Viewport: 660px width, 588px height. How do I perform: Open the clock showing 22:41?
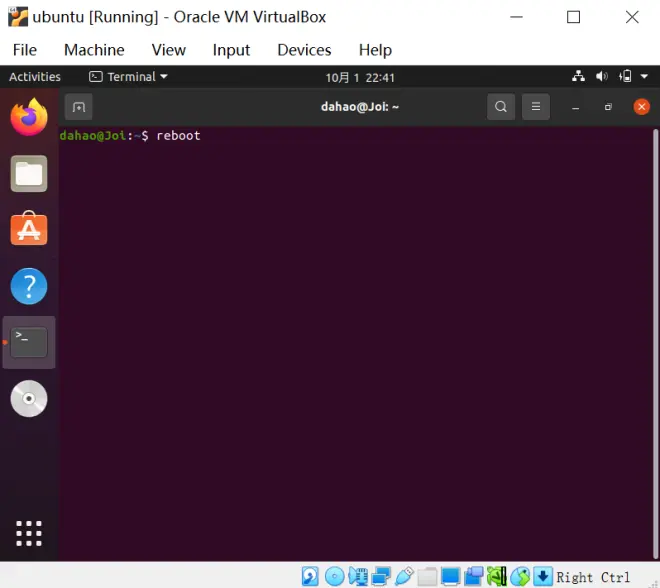360,77
